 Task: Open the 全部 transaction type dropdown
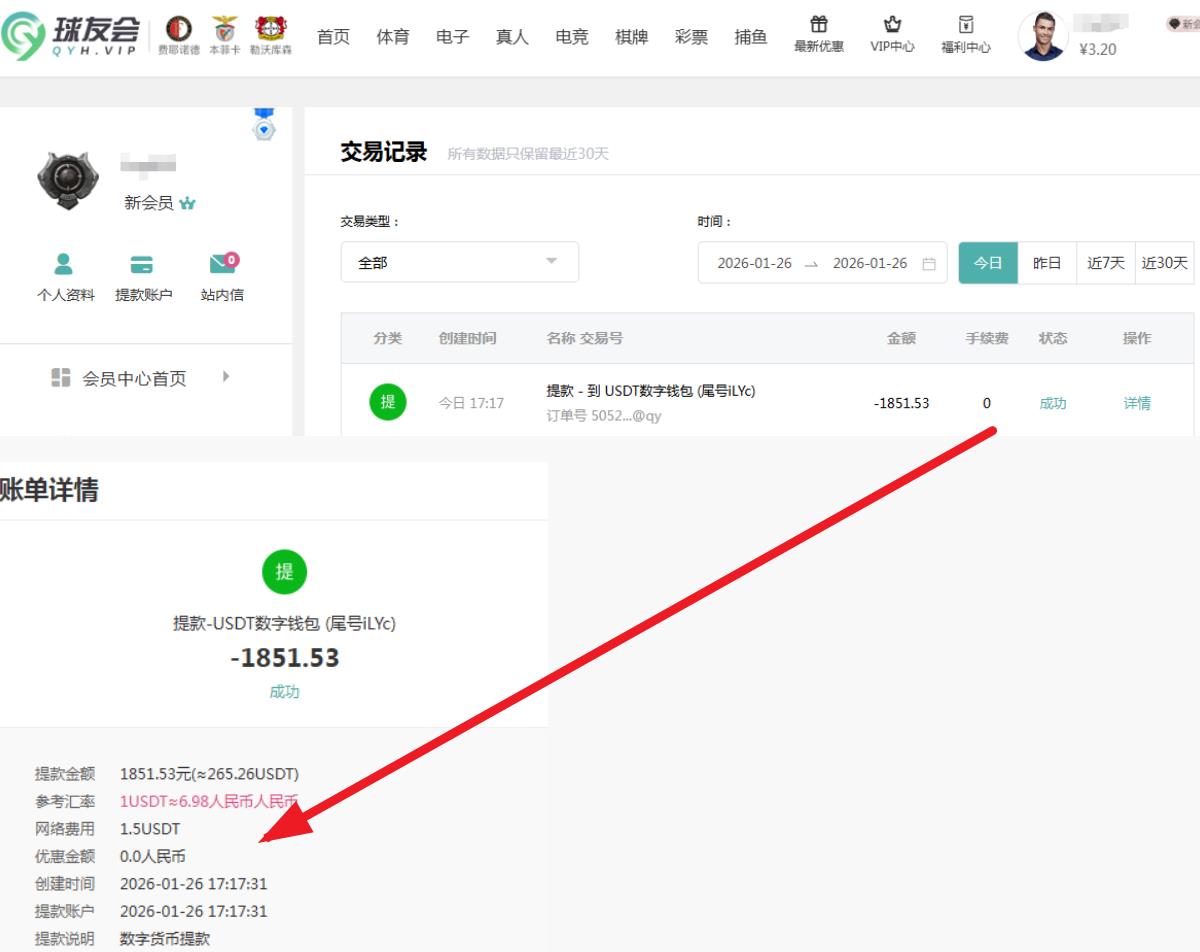459,262
